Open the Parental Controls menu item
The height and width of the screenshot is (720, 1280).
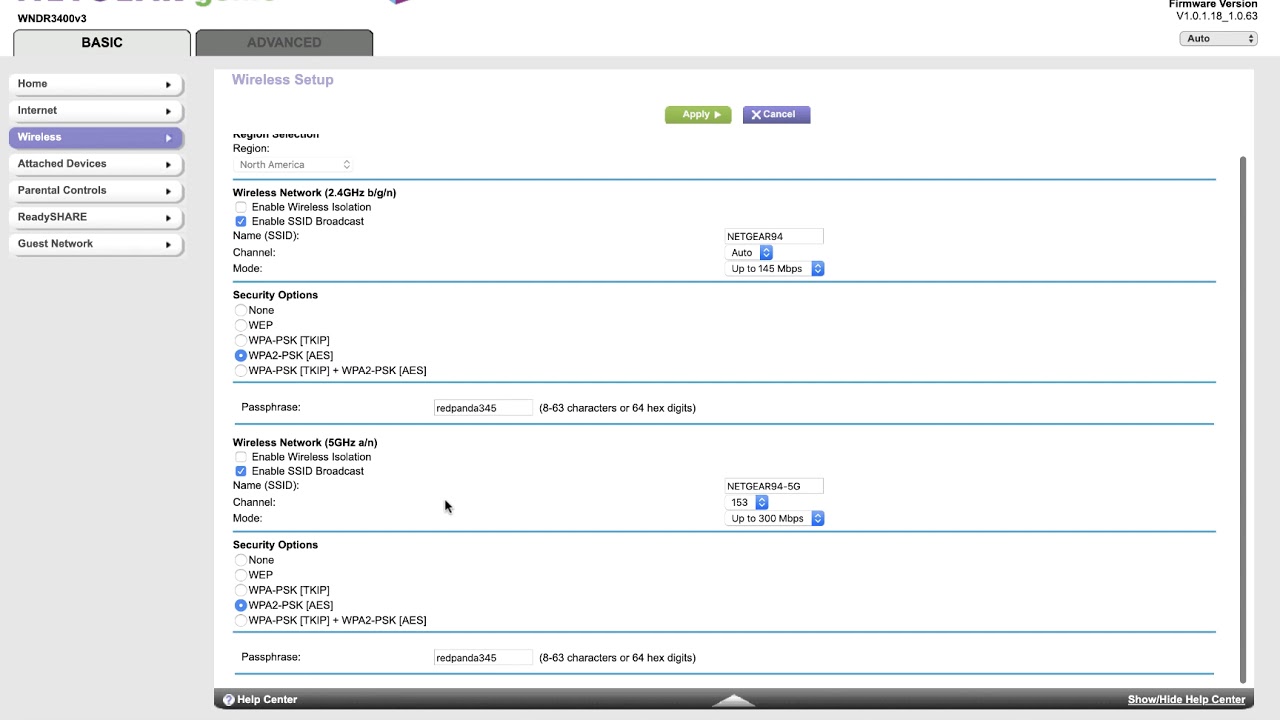pos(96,191)
